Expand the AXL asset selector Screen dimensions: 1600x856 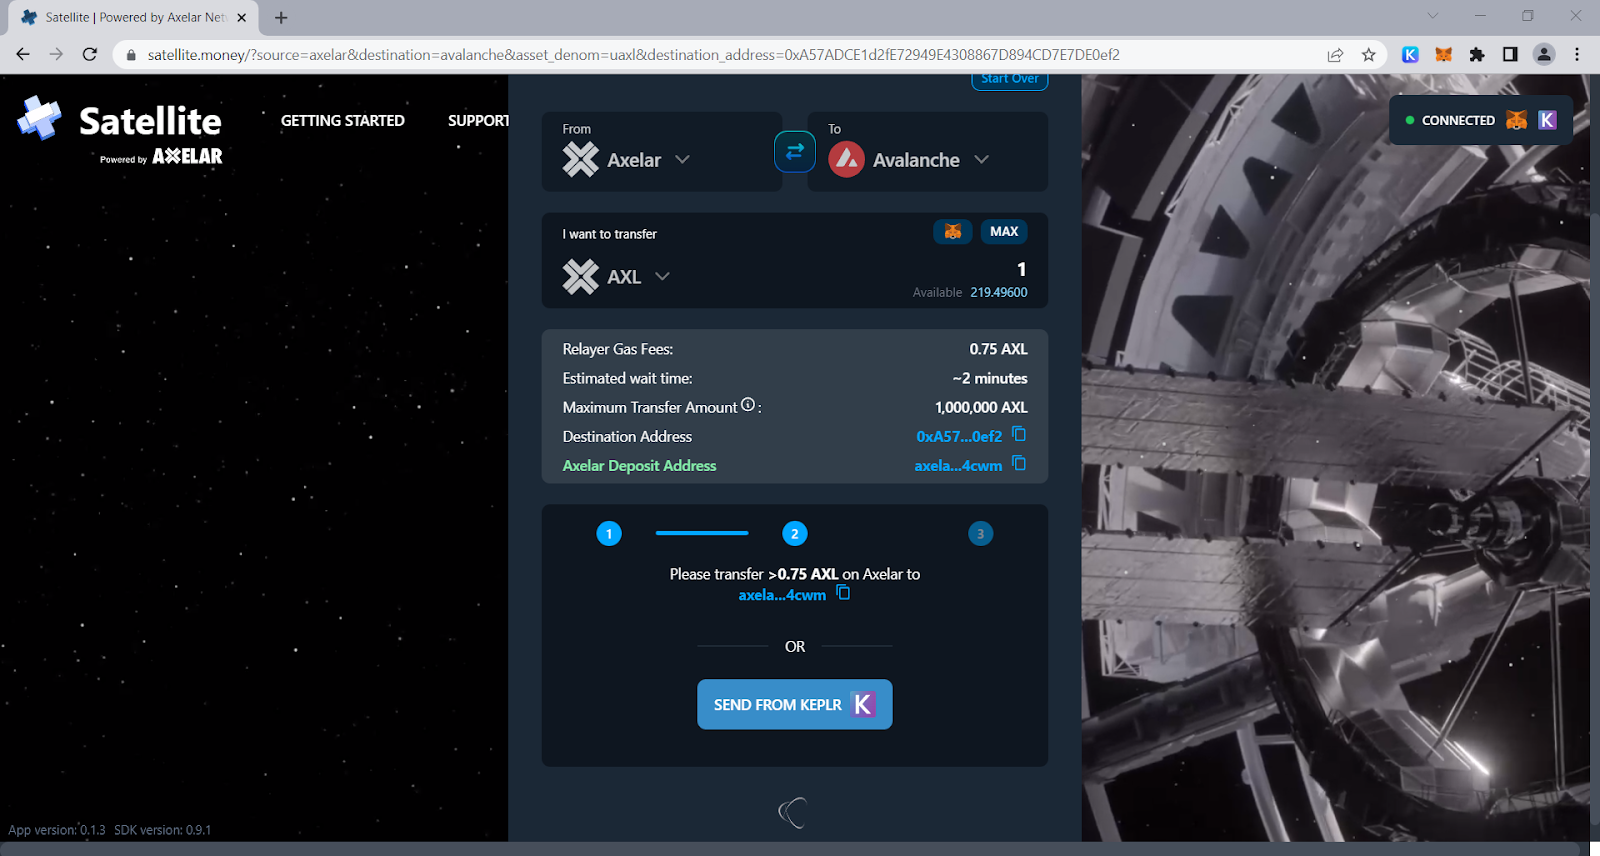click(x=616, y=276)
